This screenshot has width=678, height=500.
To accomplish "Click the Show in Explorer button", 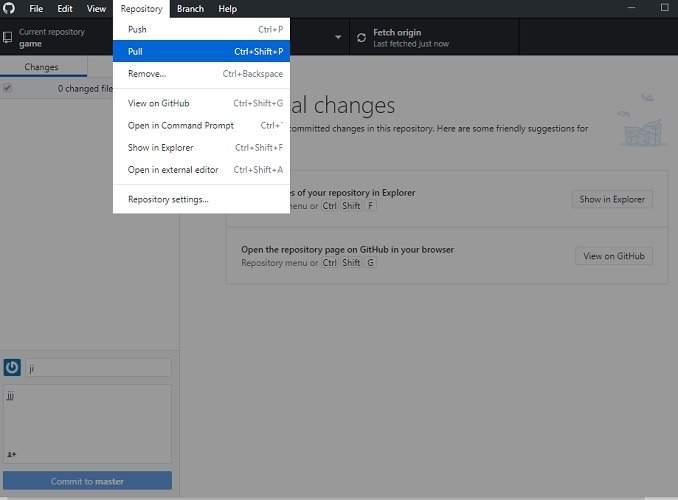I will [612, 199].
